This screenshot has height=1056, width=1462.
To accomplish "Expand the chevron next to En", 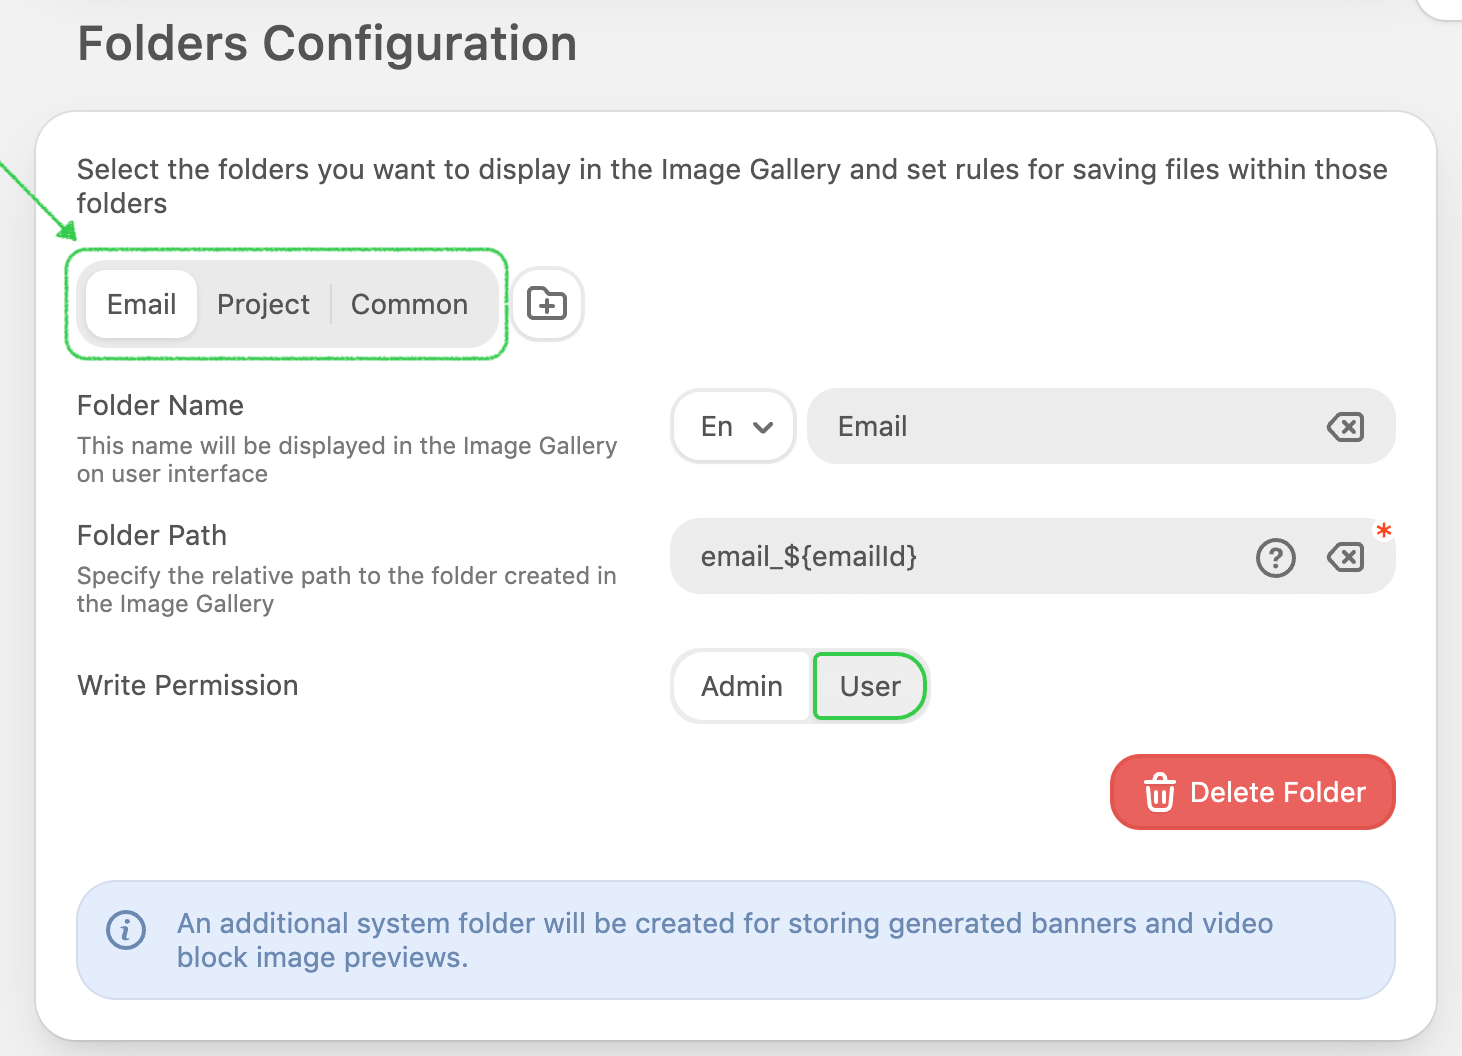I will (x=763, y=428).
